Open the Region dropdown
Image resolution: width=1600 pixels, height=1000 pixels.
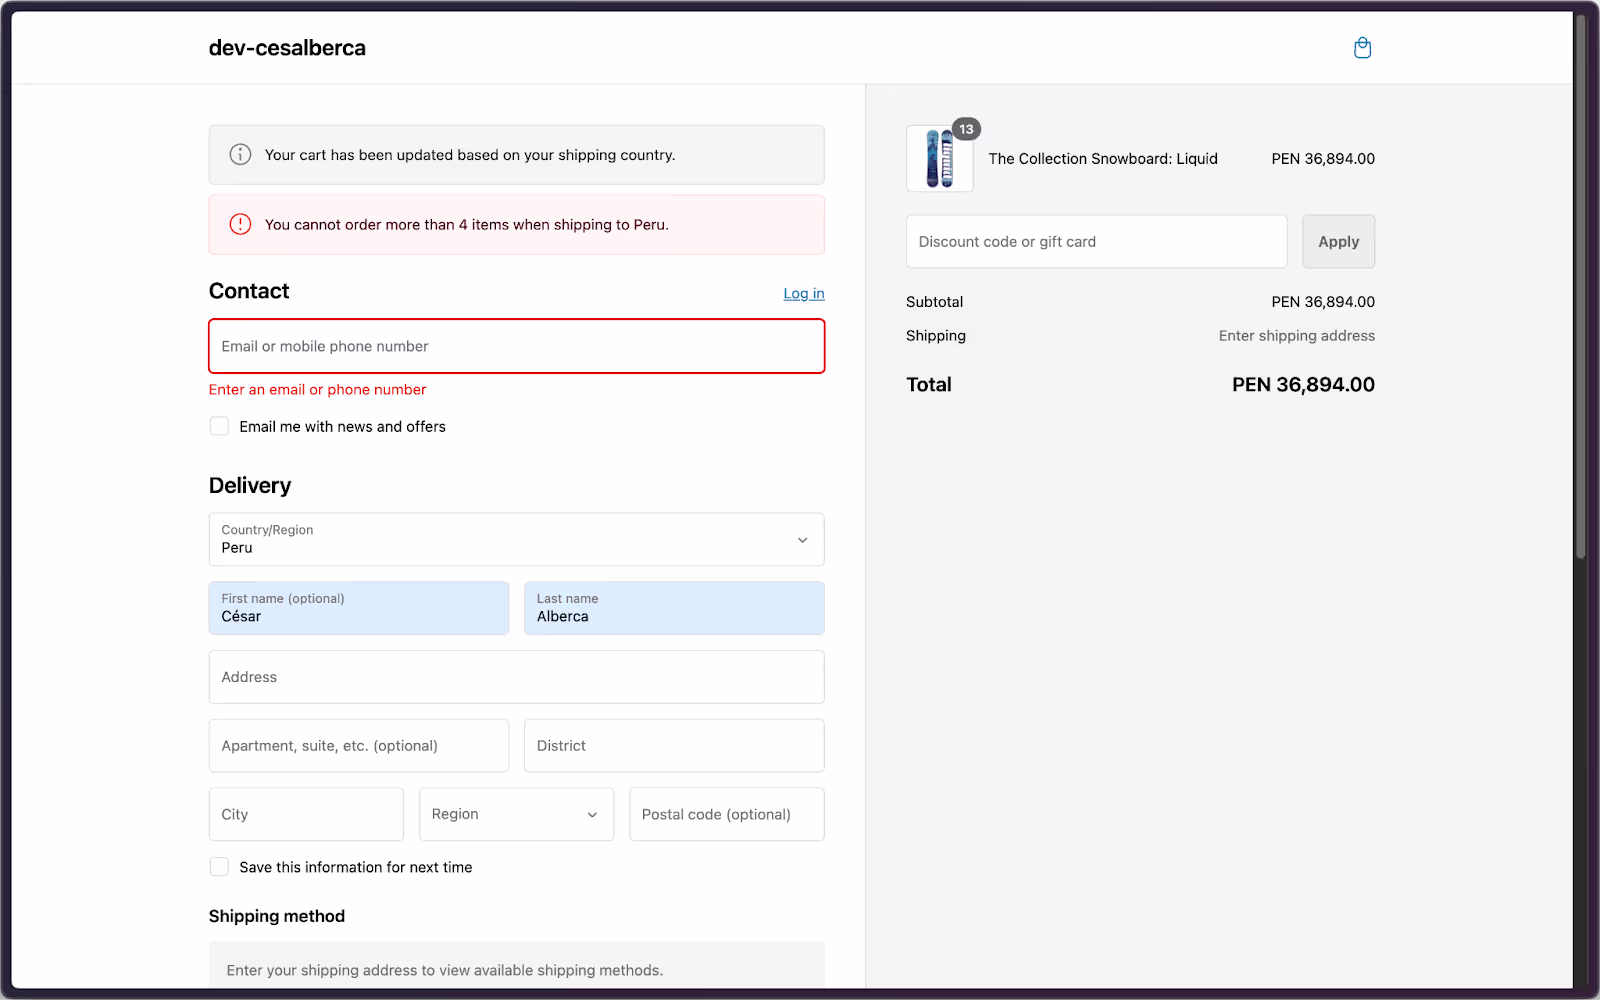coord(516,814)
